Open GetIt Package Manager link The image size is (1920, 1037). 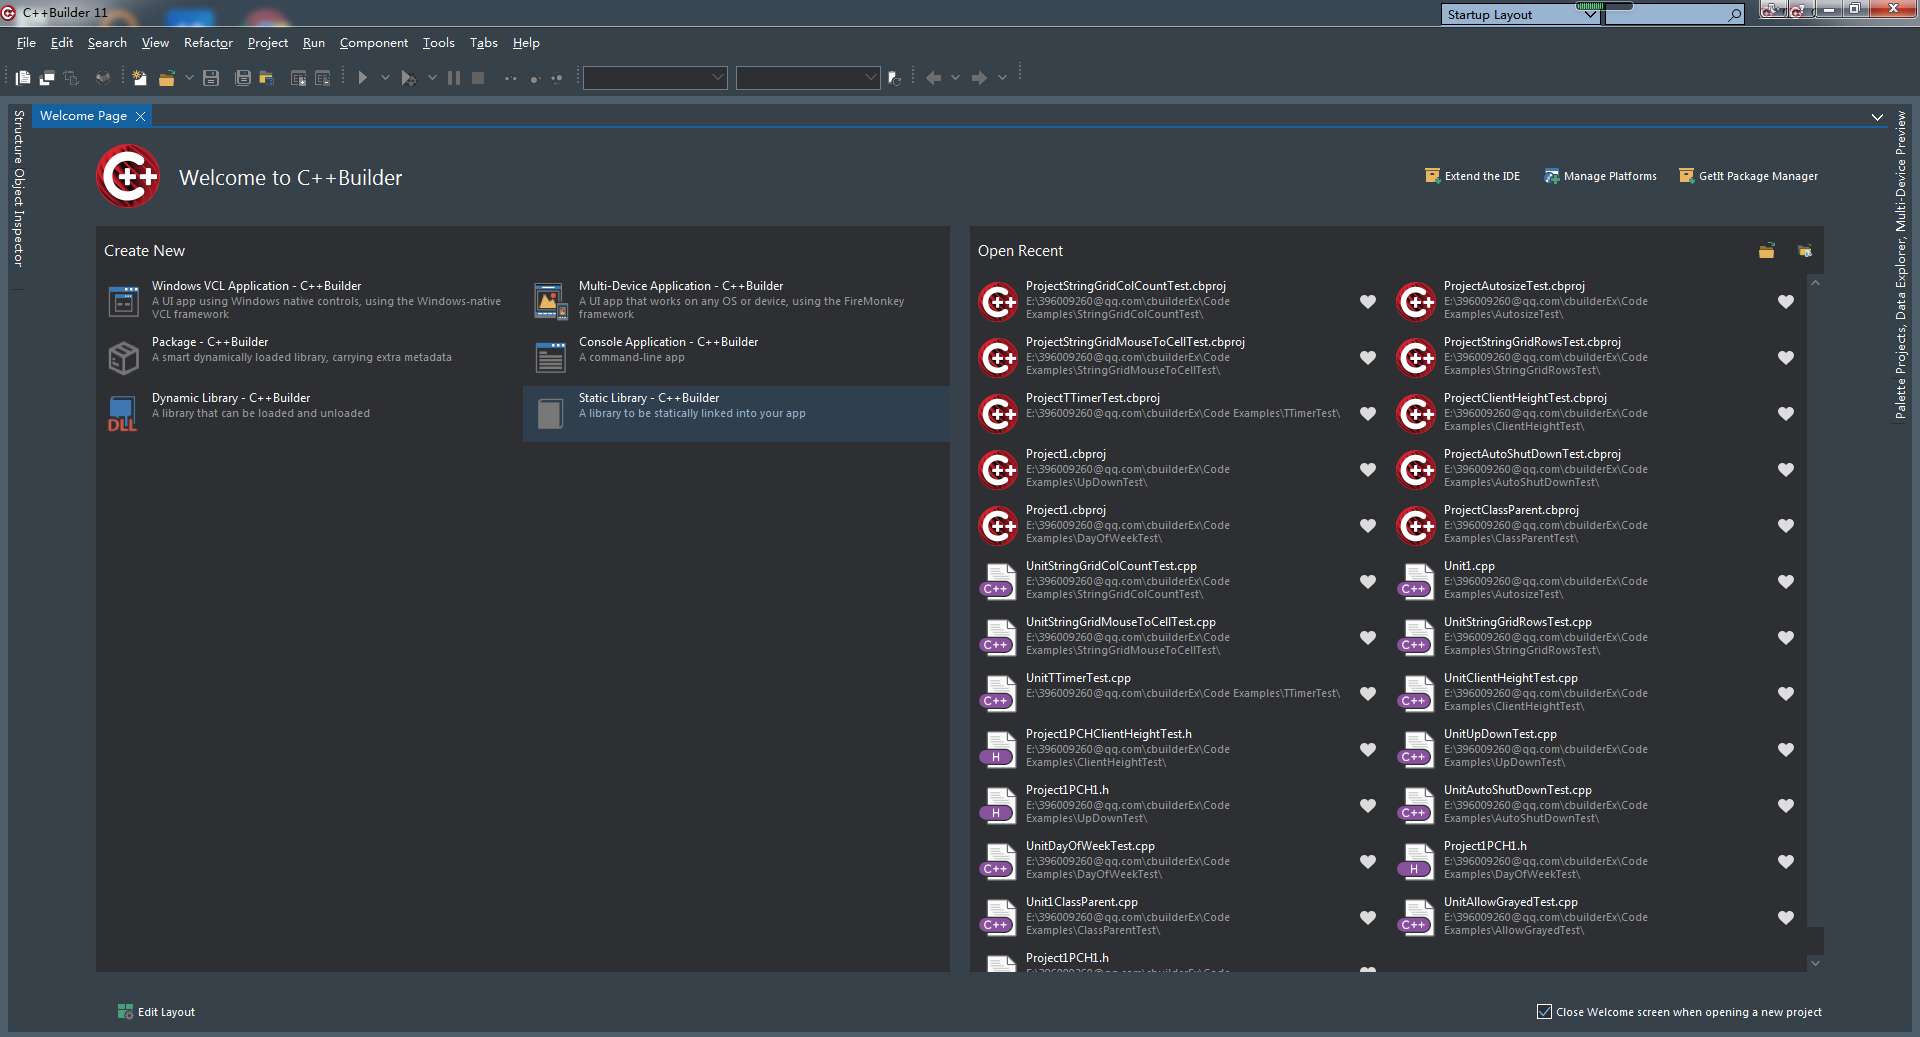pos(1748,176)
